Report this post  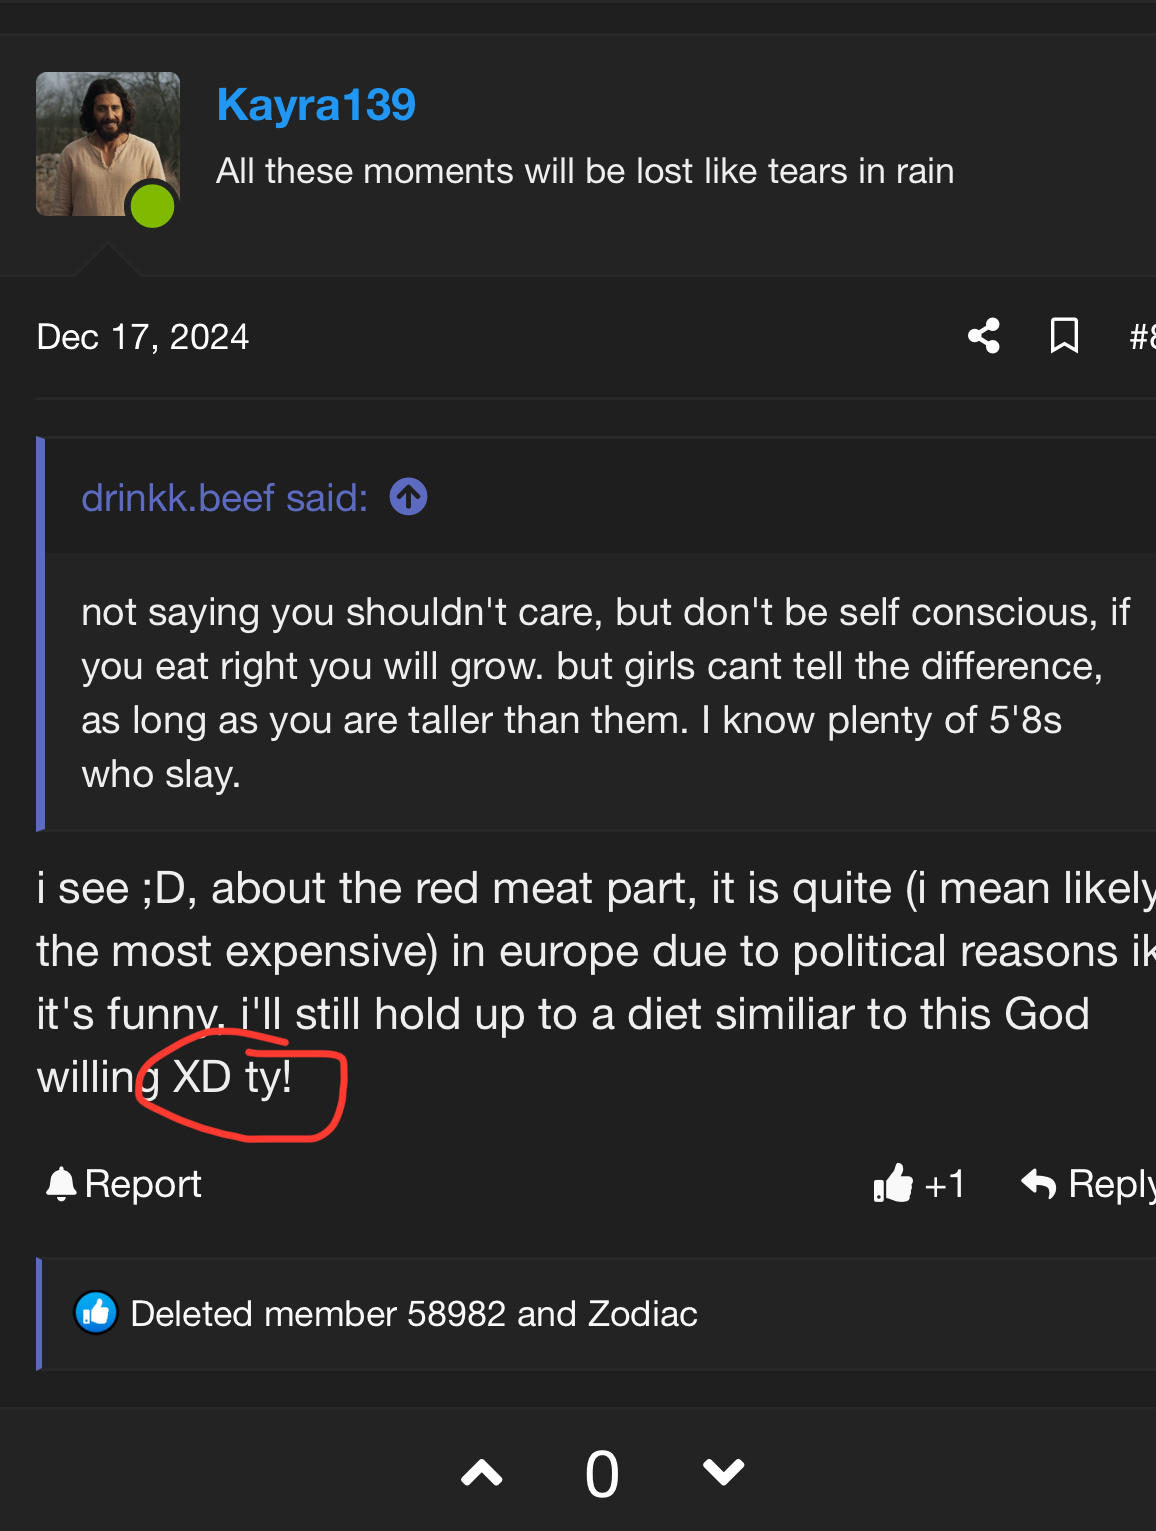point(124,1184)
